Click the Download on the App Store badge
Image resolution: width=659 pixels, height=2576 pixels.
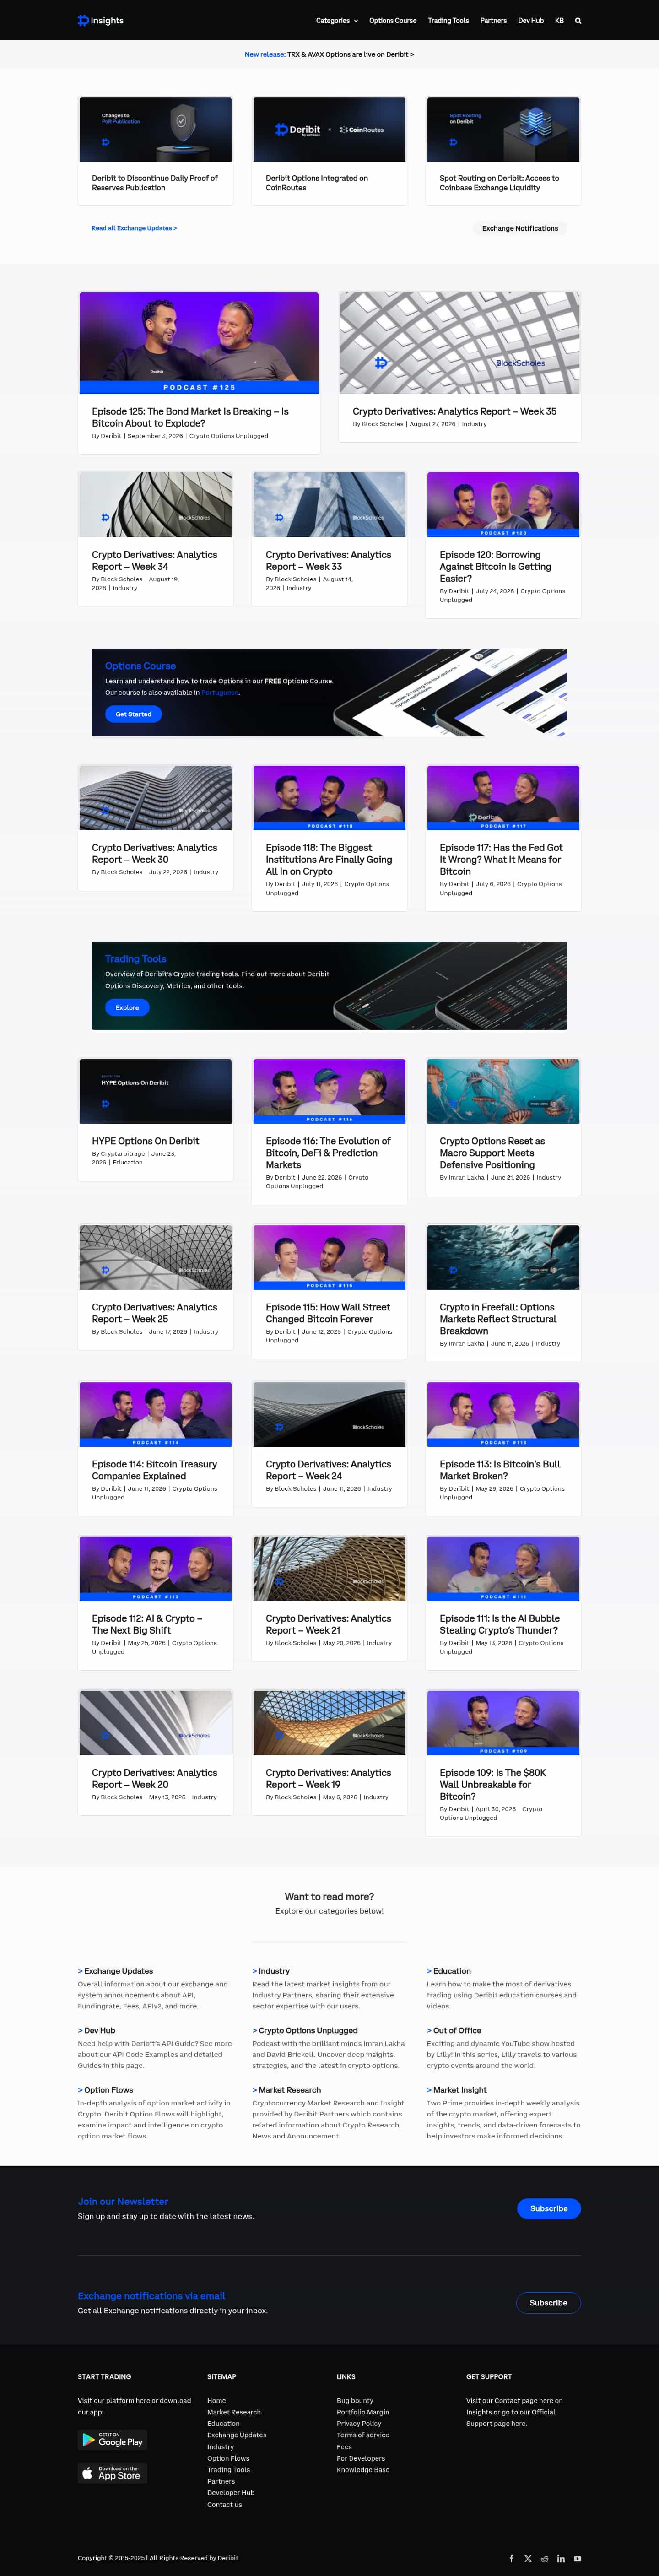click(x=112, y=2474)
